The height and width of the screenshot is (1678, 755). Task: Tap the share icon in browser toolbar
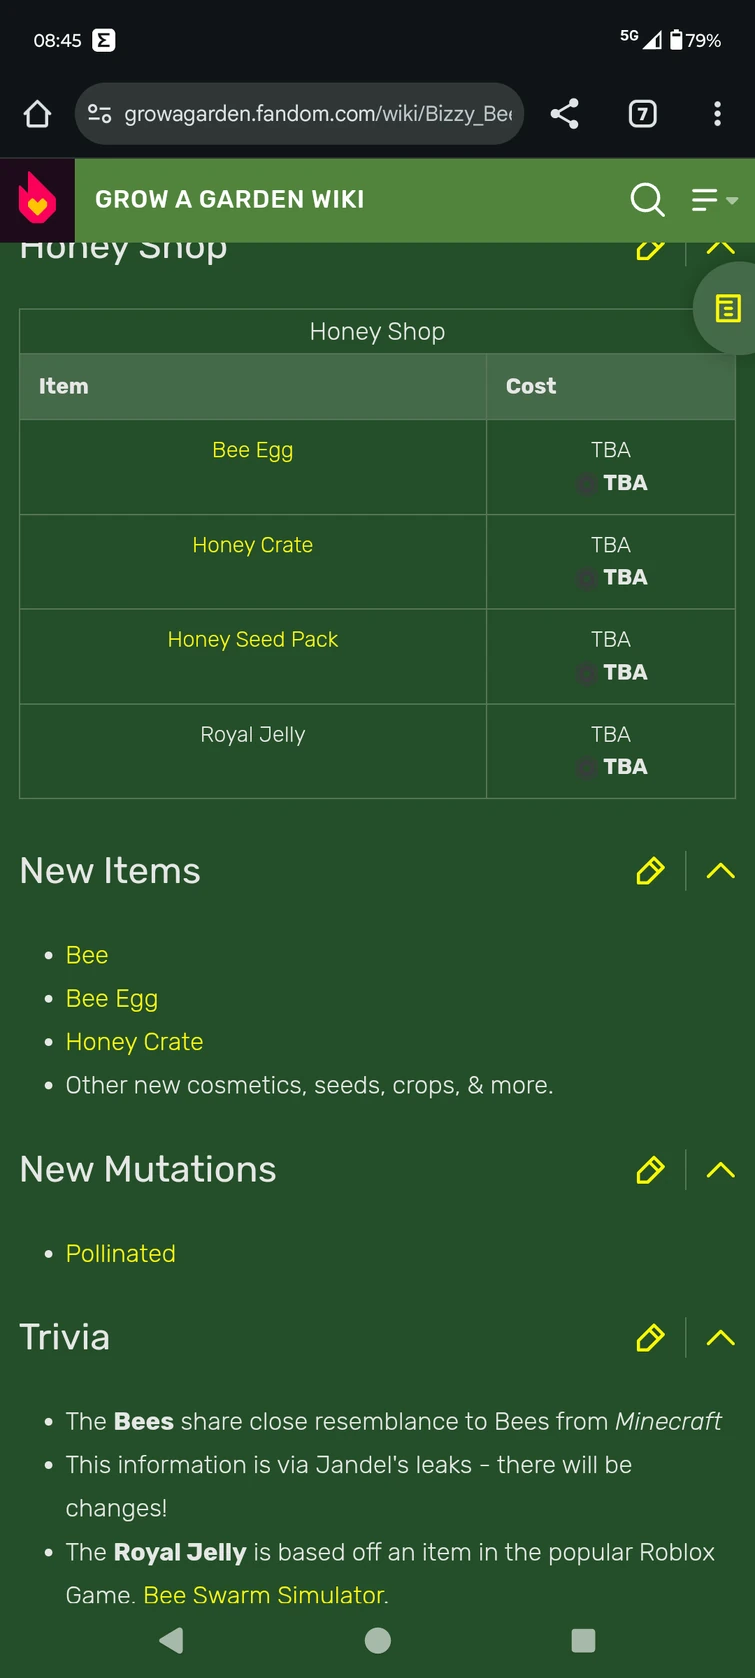565,114
